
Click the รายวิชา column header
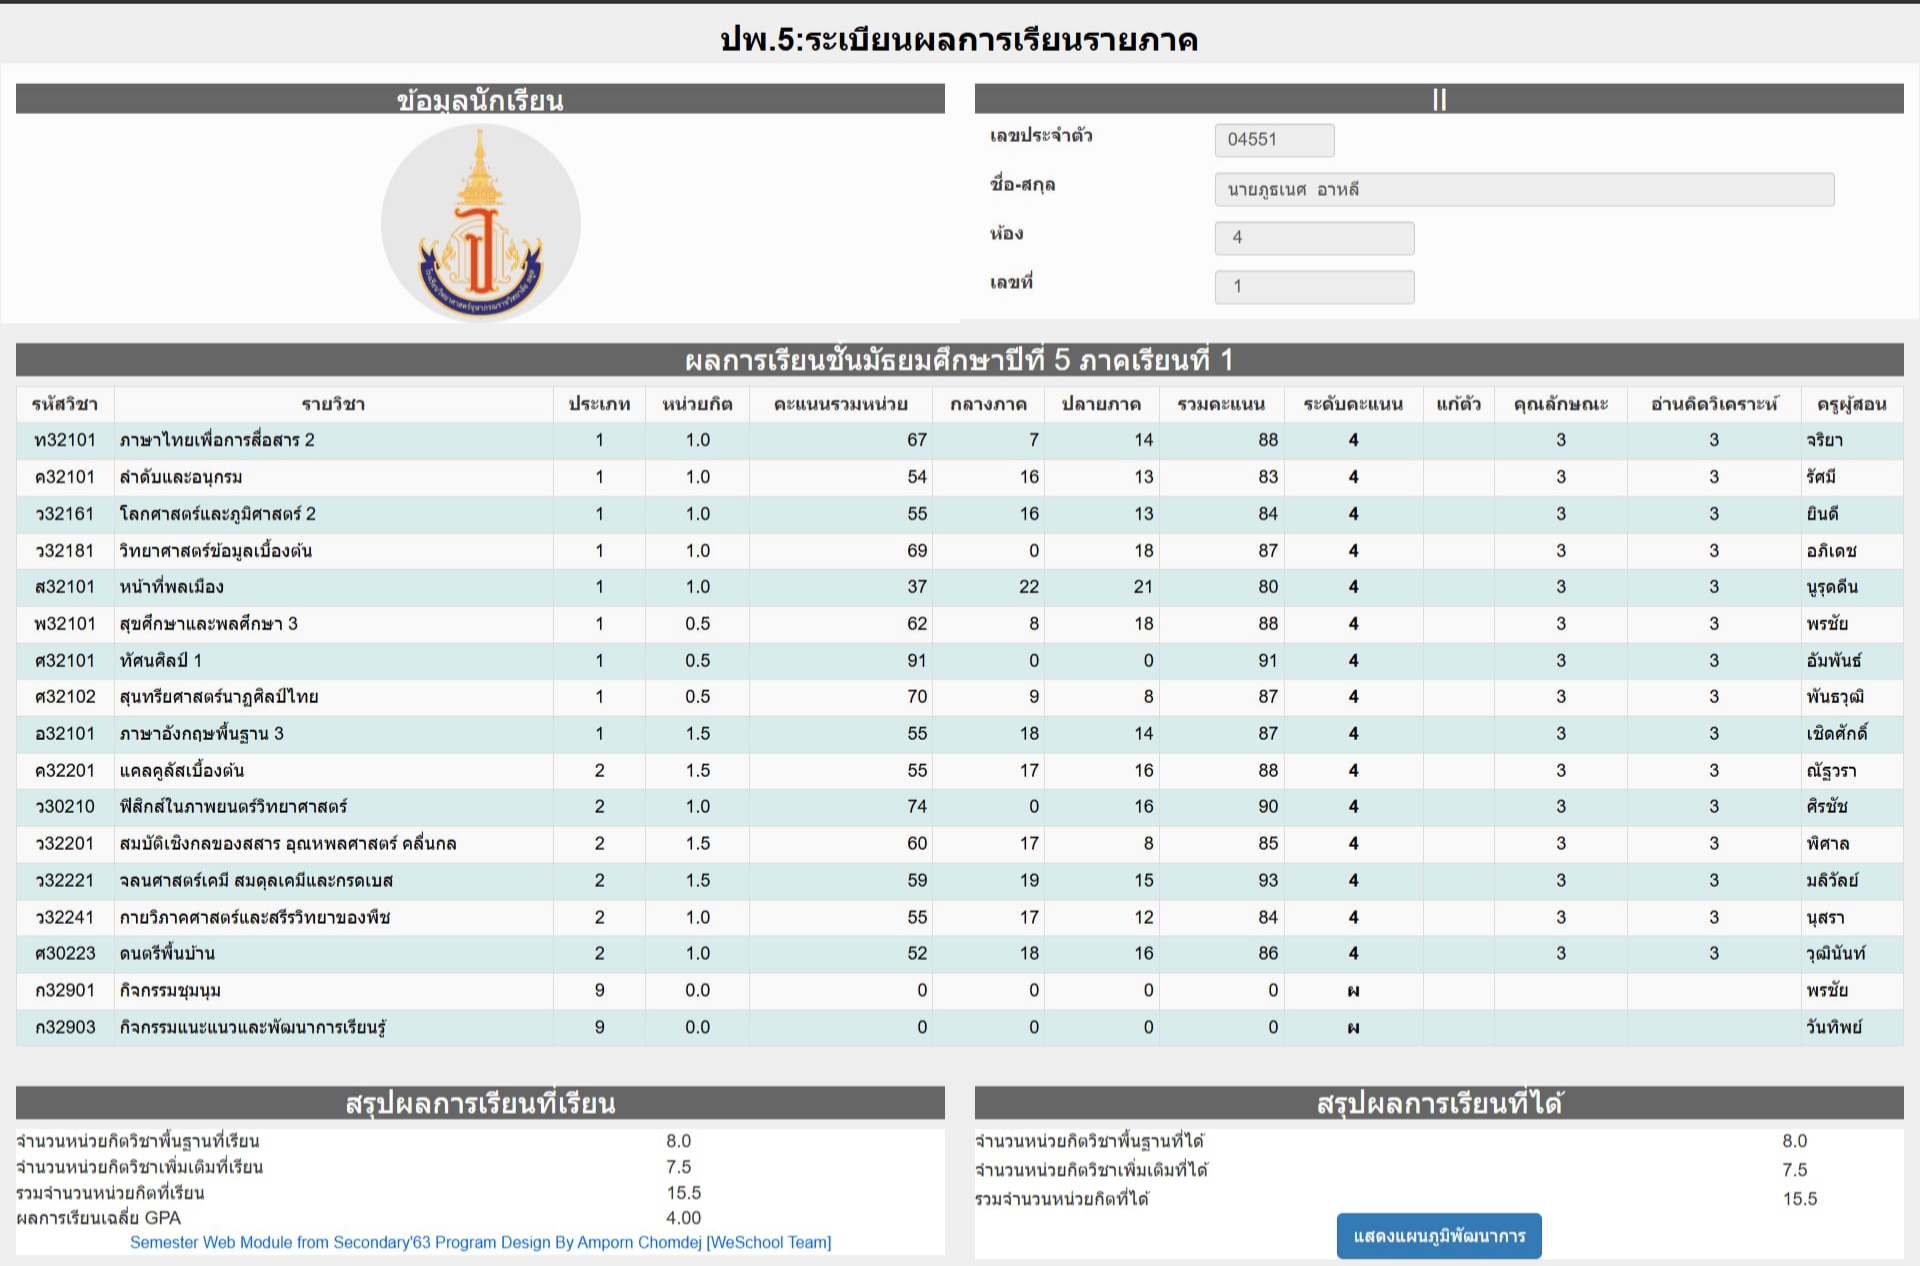[x=333, y=404]
